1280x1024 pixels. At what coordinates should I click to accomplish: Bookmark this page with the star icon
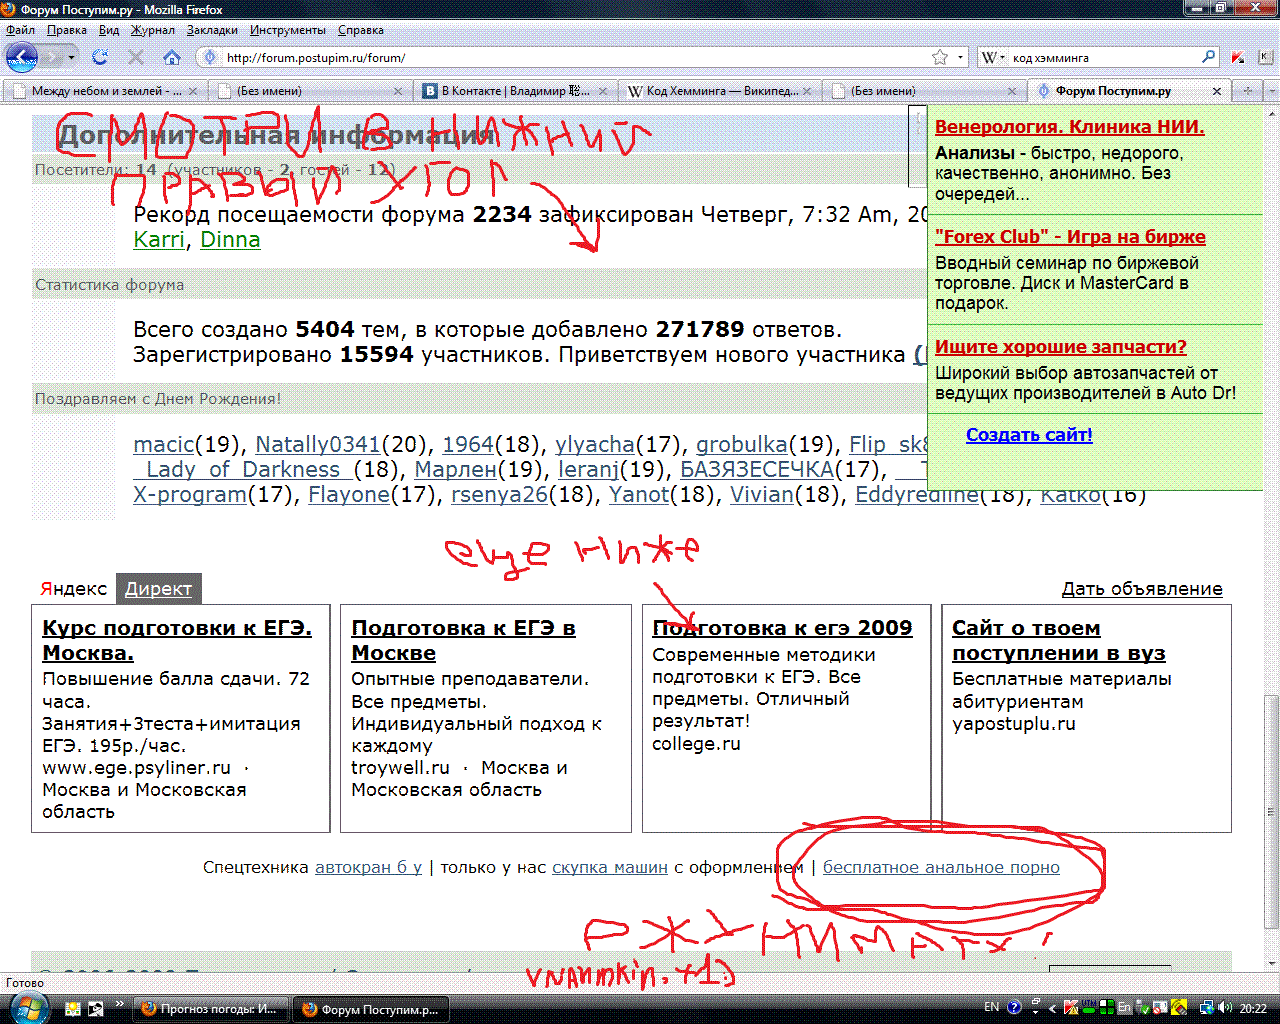[x=939, y=57]
